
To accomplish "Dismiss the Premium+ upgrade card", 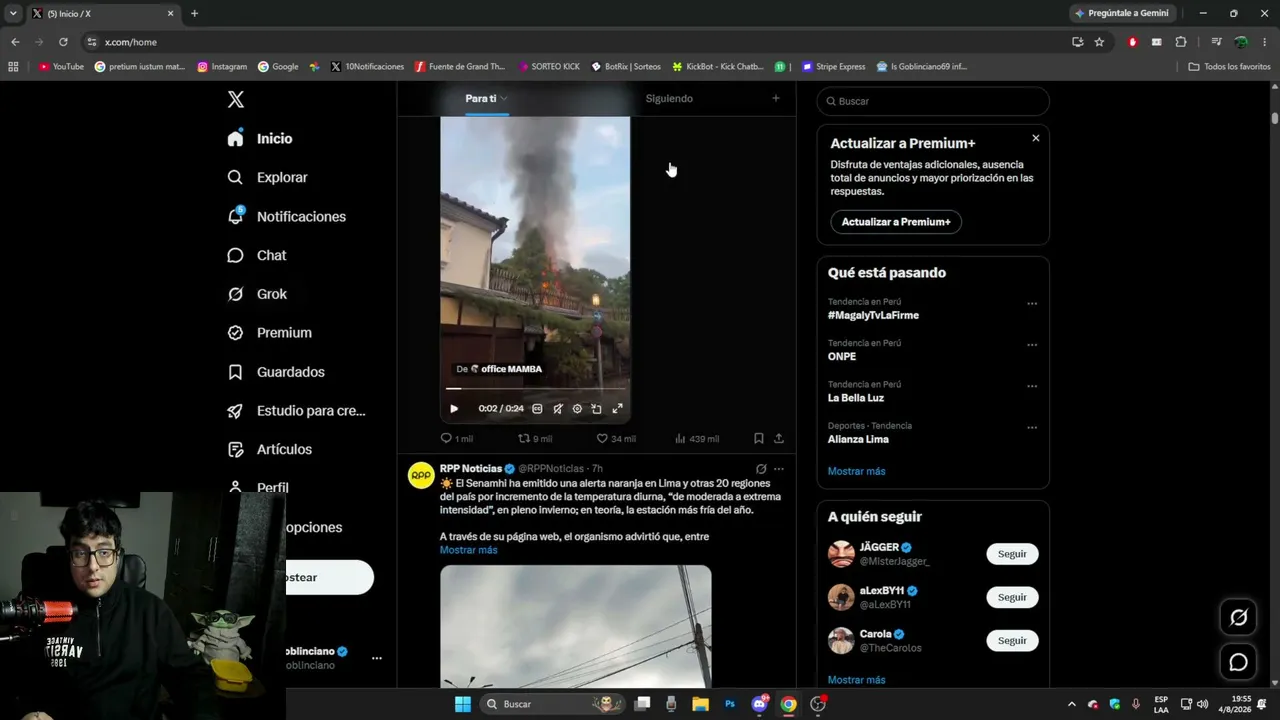I will [x=1036, y=138].
